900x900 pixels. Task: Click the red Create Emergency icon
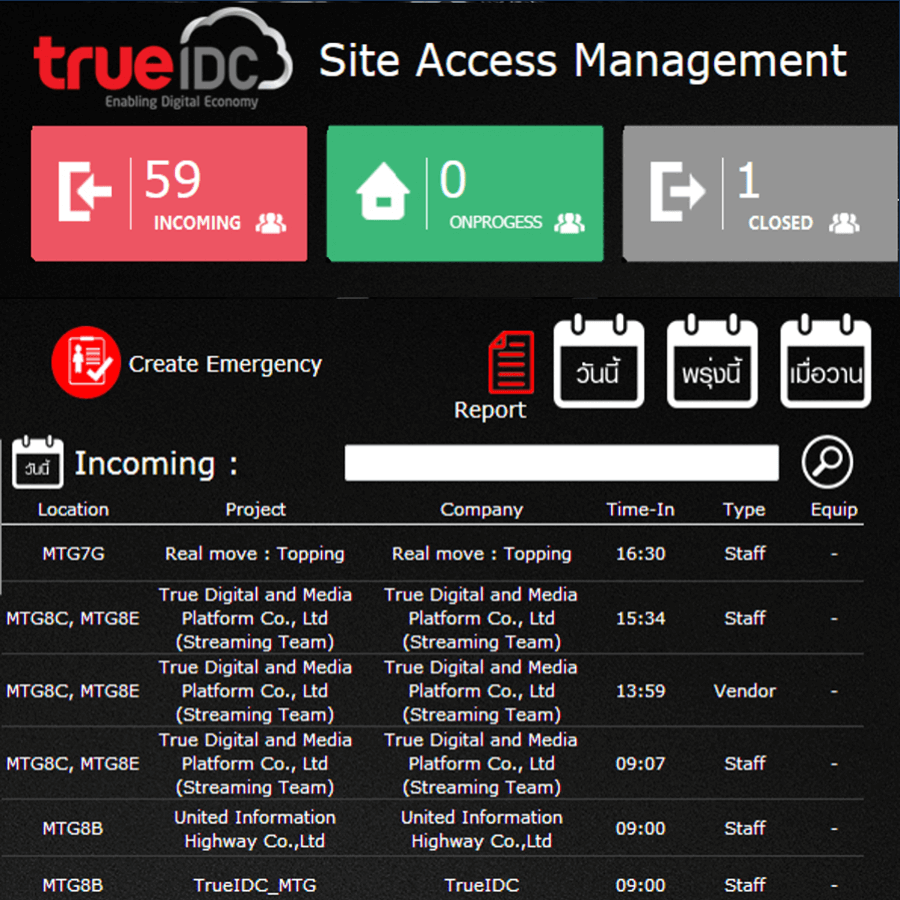pos(86,362)
